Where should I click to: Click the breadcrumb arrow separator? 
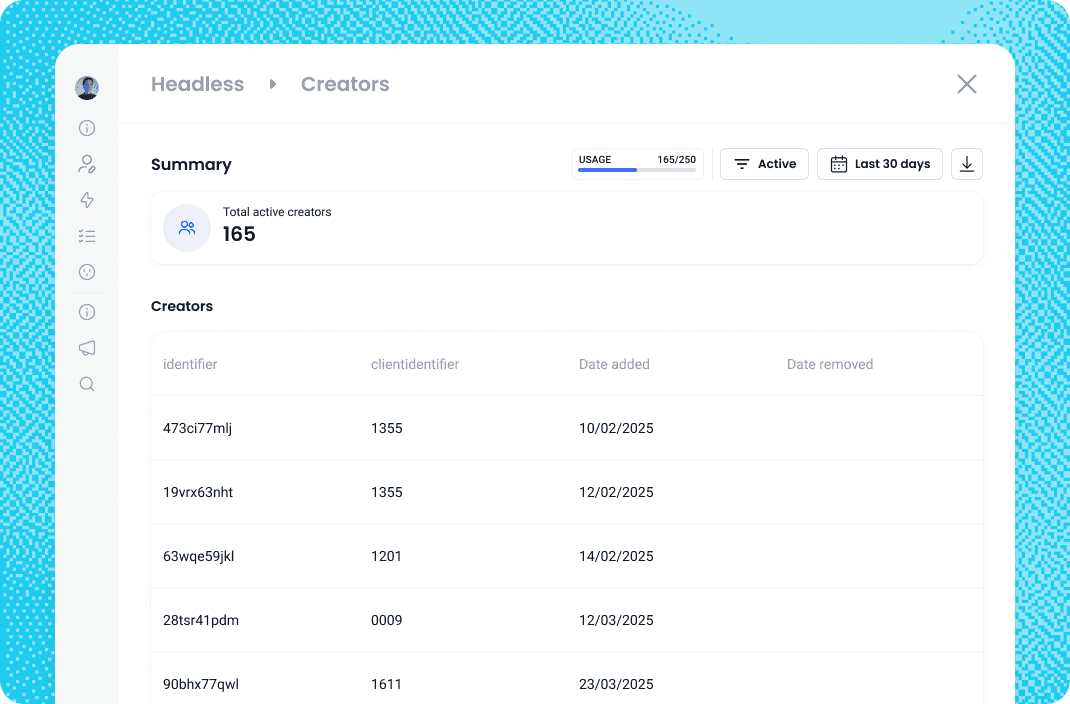[x=273, y=84]
